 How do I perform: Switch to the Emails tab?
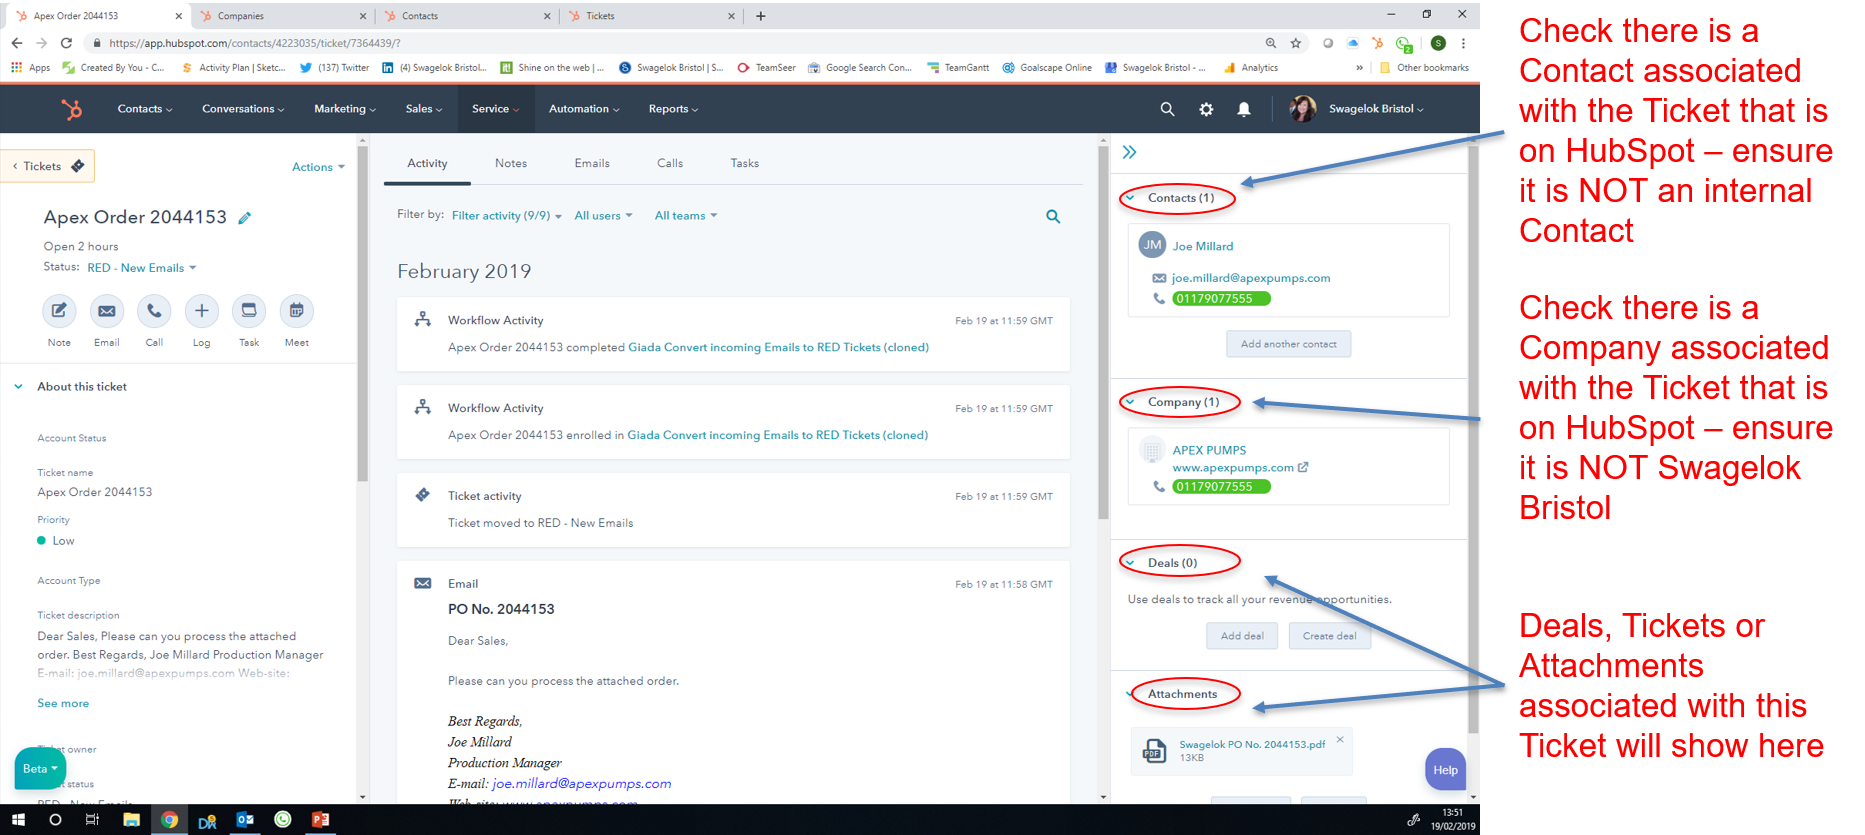pos(592,163)
